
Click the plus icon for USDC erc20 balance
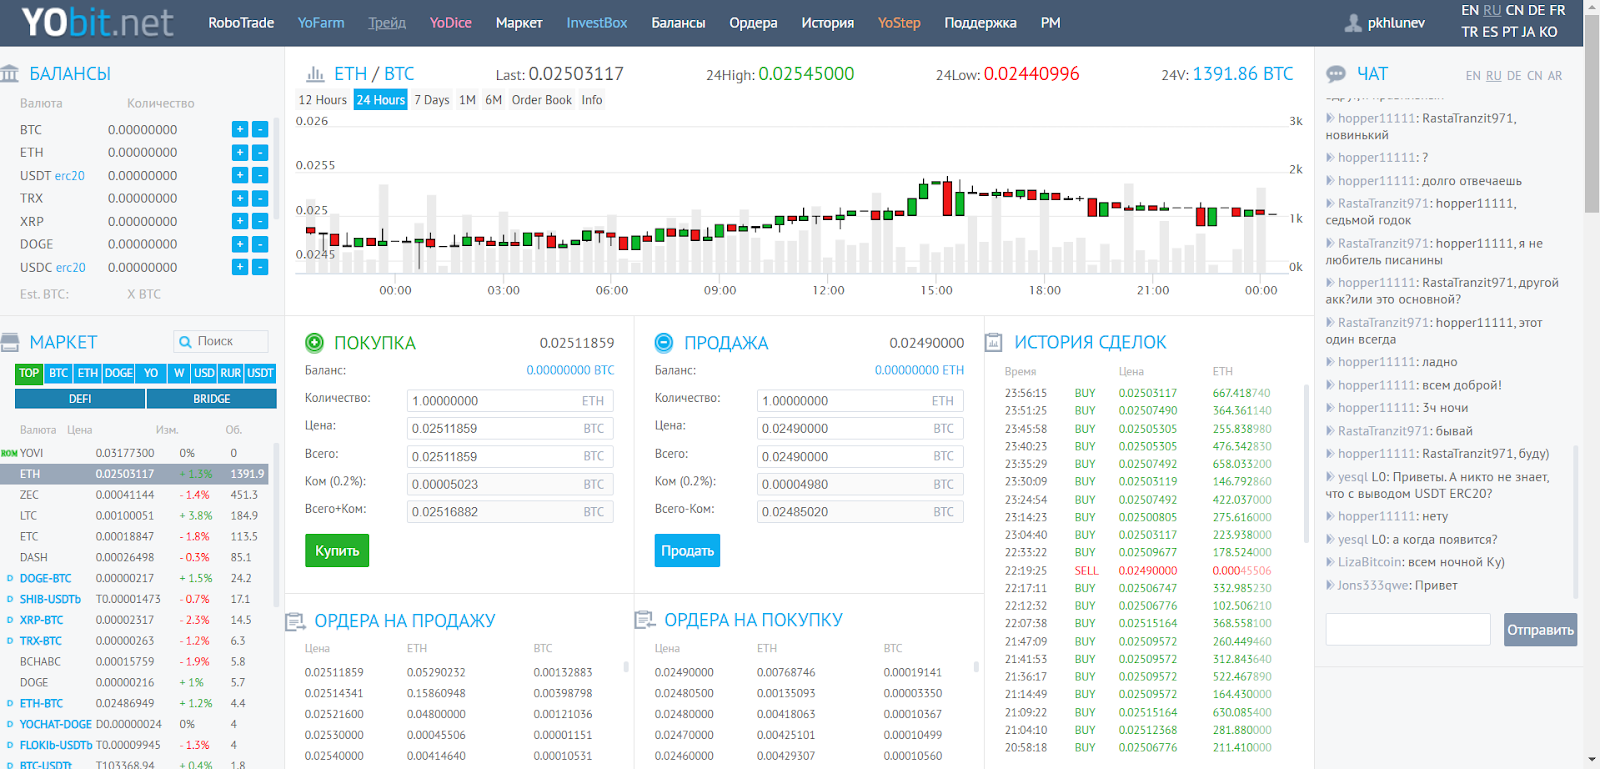click(x=240, y=267)
